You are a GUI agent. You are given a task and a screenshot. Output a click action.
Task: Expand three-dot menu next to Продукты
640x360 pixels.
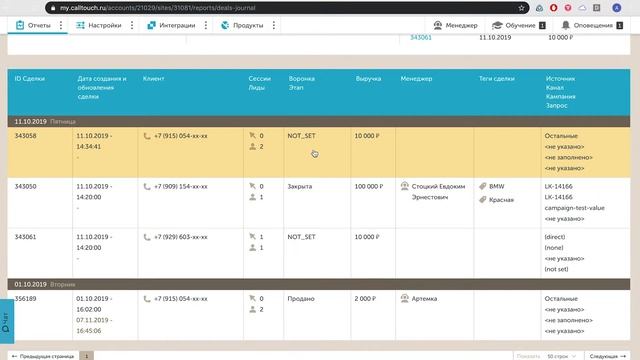tap(274, 25)
